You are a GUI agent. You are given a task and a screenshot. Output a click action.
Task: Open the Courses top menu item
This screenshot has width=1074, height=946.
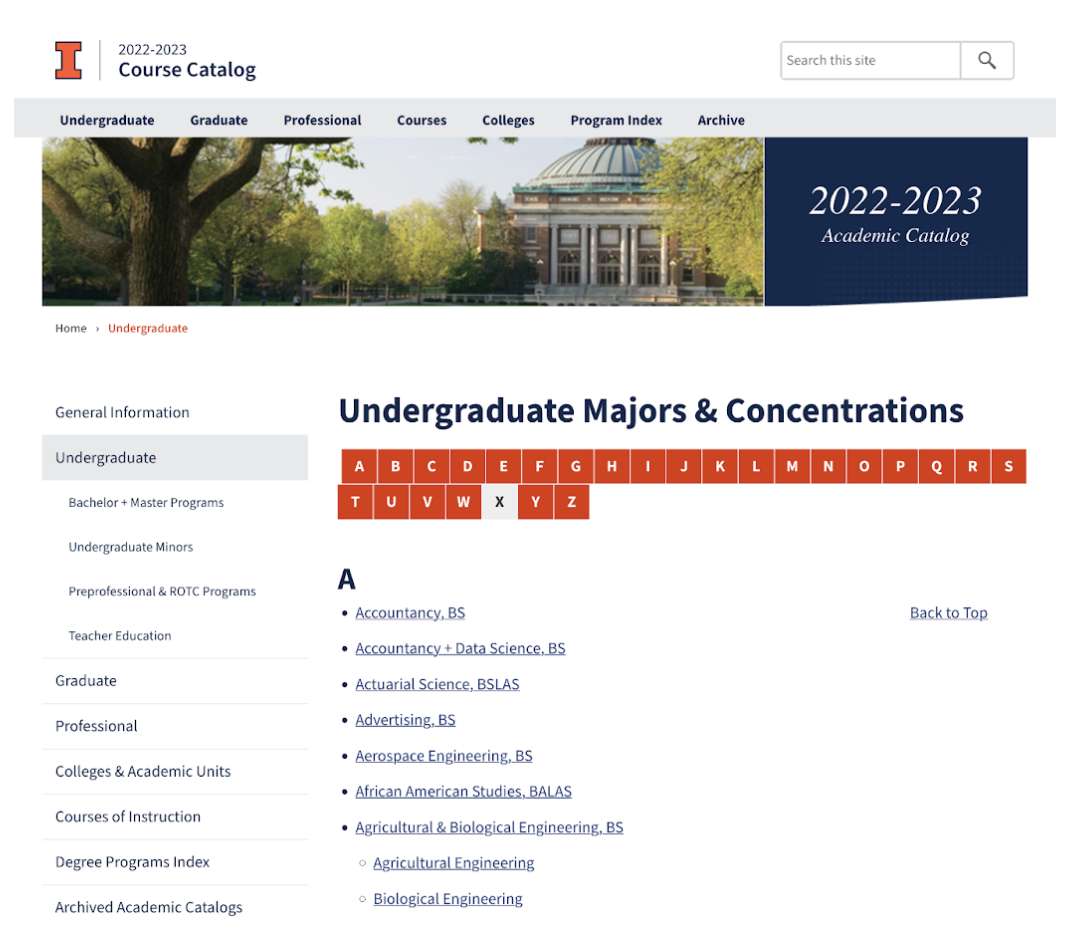[421, 120]
